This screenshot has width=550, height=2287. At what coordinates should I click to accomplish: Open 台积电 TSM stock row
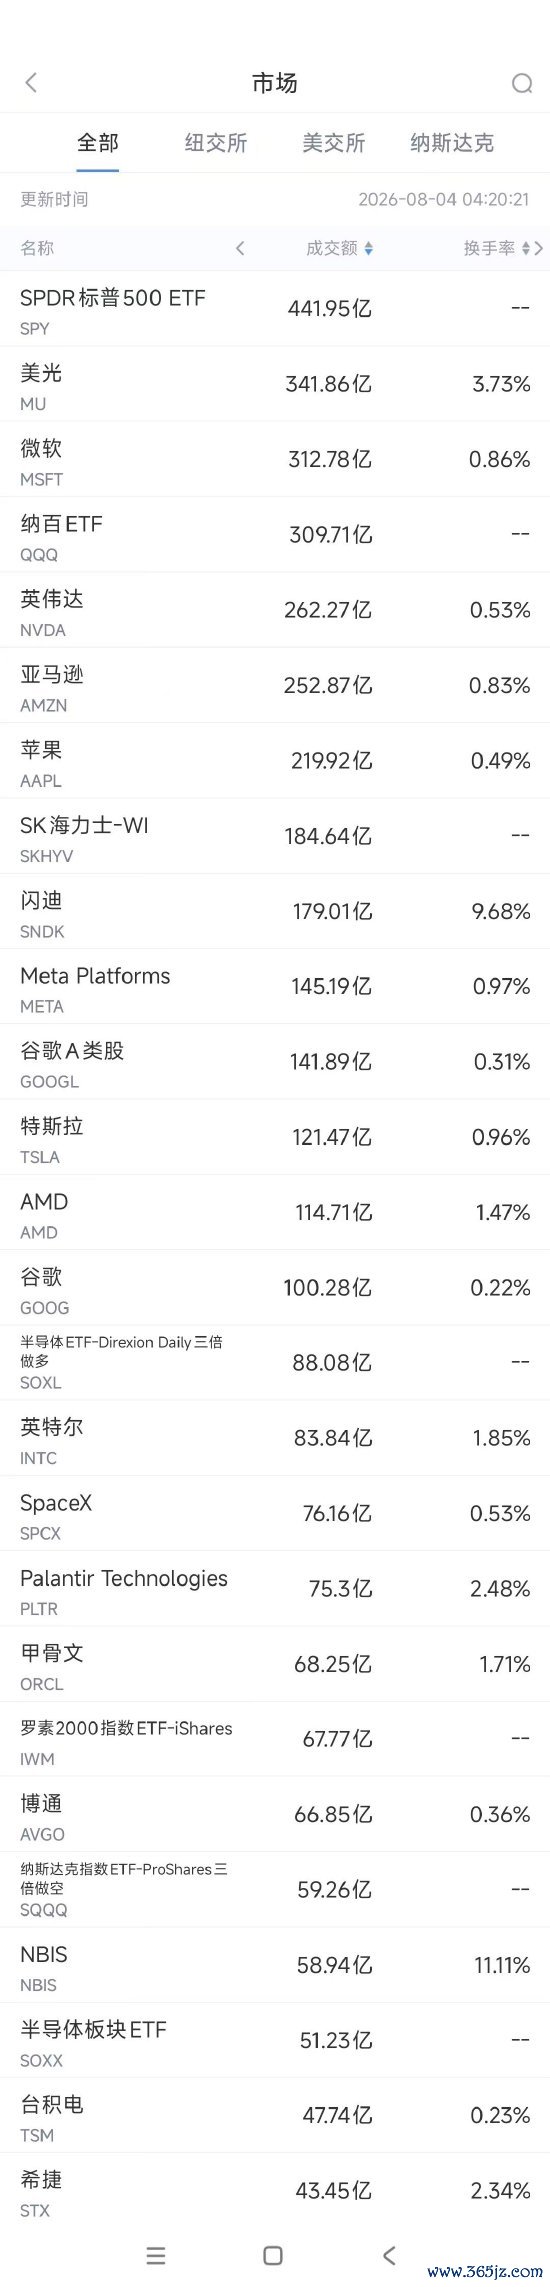275,2115
